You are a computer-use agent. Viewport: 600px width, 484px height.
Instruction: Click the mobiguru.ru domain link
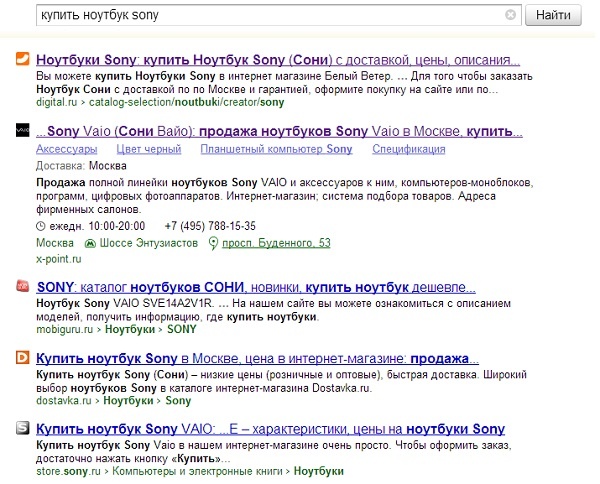point(65,329)
